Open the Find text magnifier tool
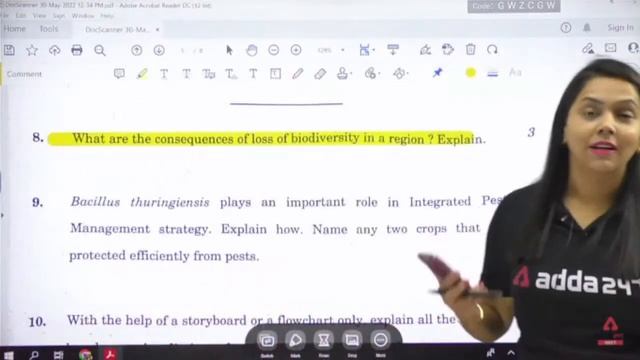Image resolution: width=640 pixels, height=360 pixels. [x=100, y=50]
